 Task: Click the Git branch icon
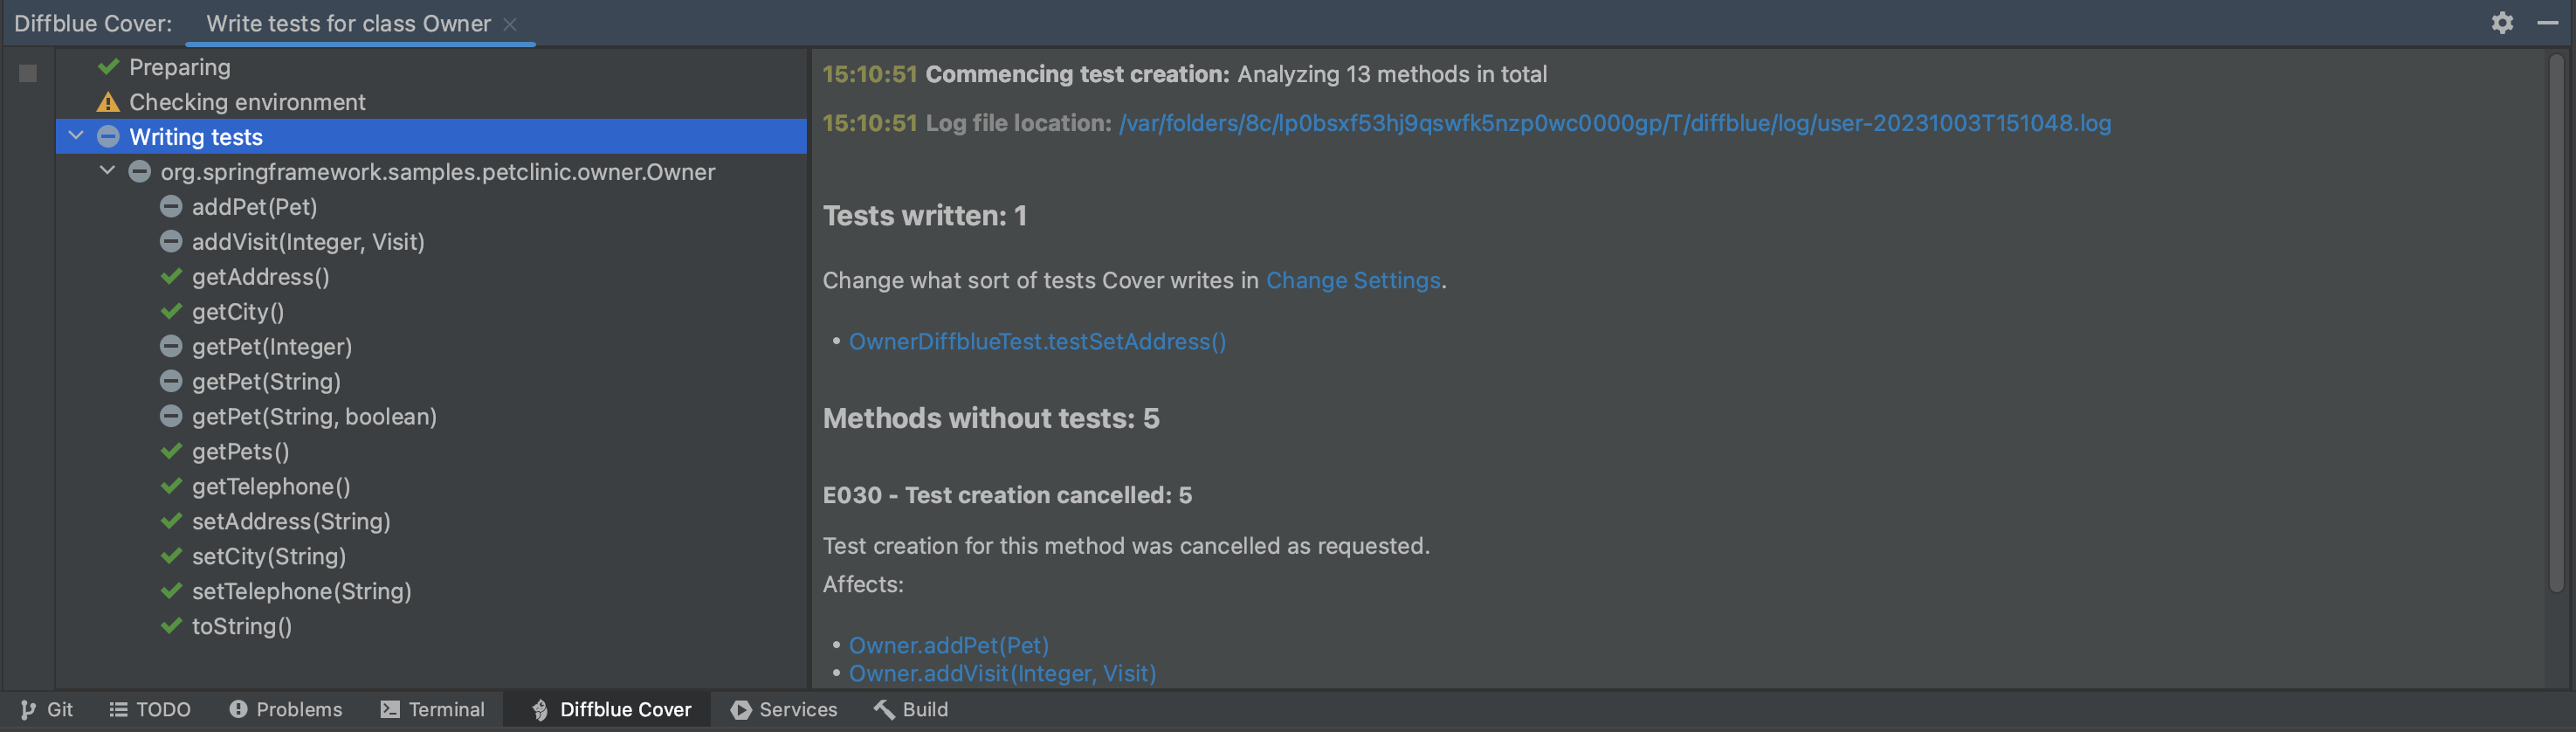click(28, 709)
